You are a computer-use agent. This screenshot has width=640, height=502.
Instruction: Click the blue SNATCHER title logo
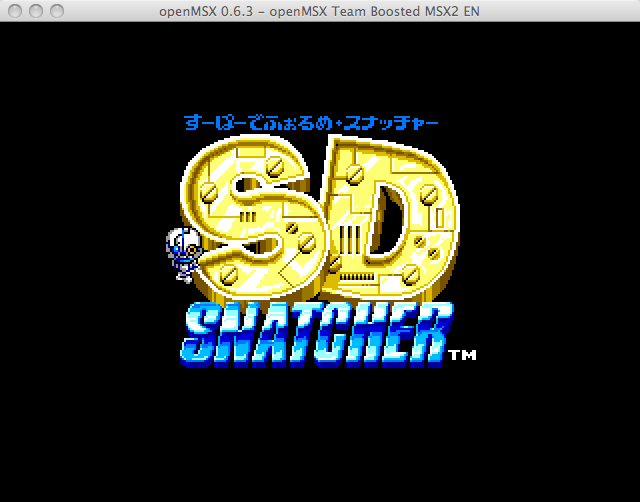pos(317,335)
